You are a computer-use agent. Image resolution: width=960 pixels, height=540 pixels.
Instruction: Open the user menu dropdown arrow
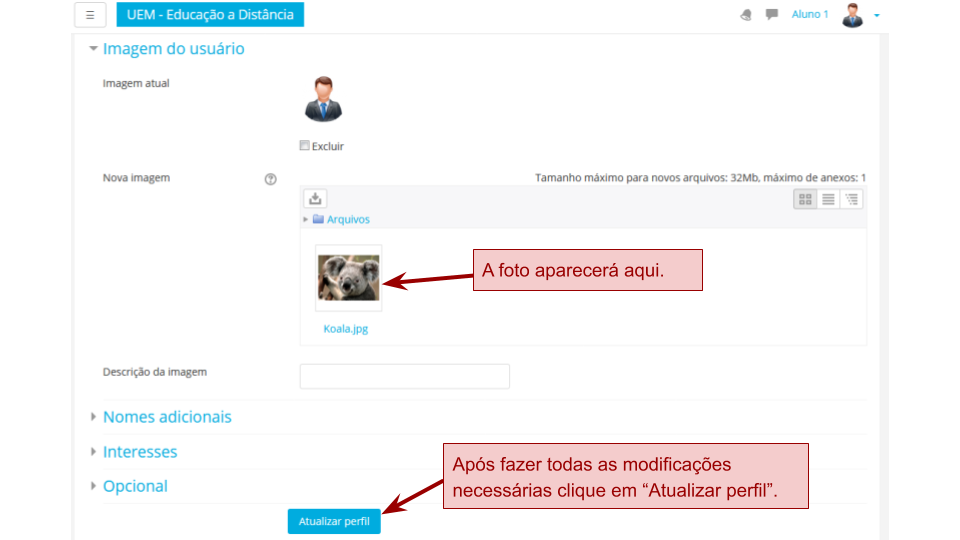877,16
